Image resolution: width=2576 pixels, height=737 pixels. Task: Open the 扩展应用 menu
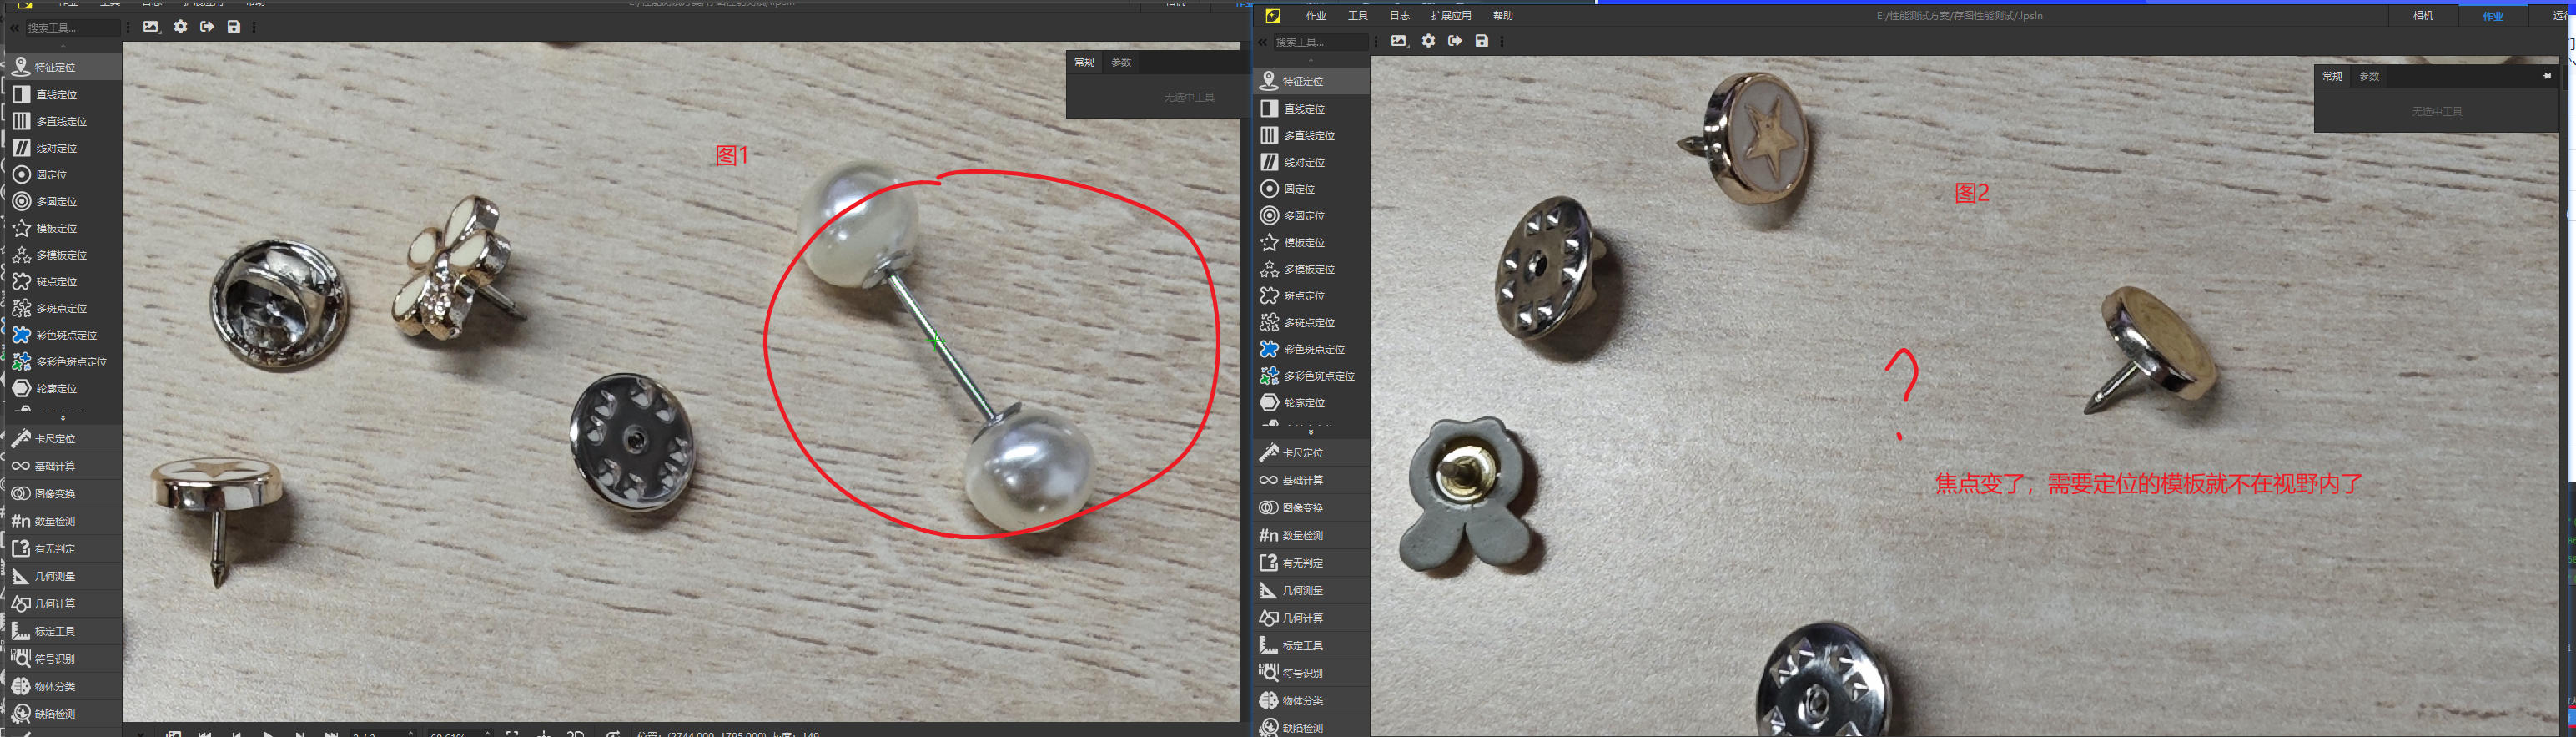pos(1450,16)
